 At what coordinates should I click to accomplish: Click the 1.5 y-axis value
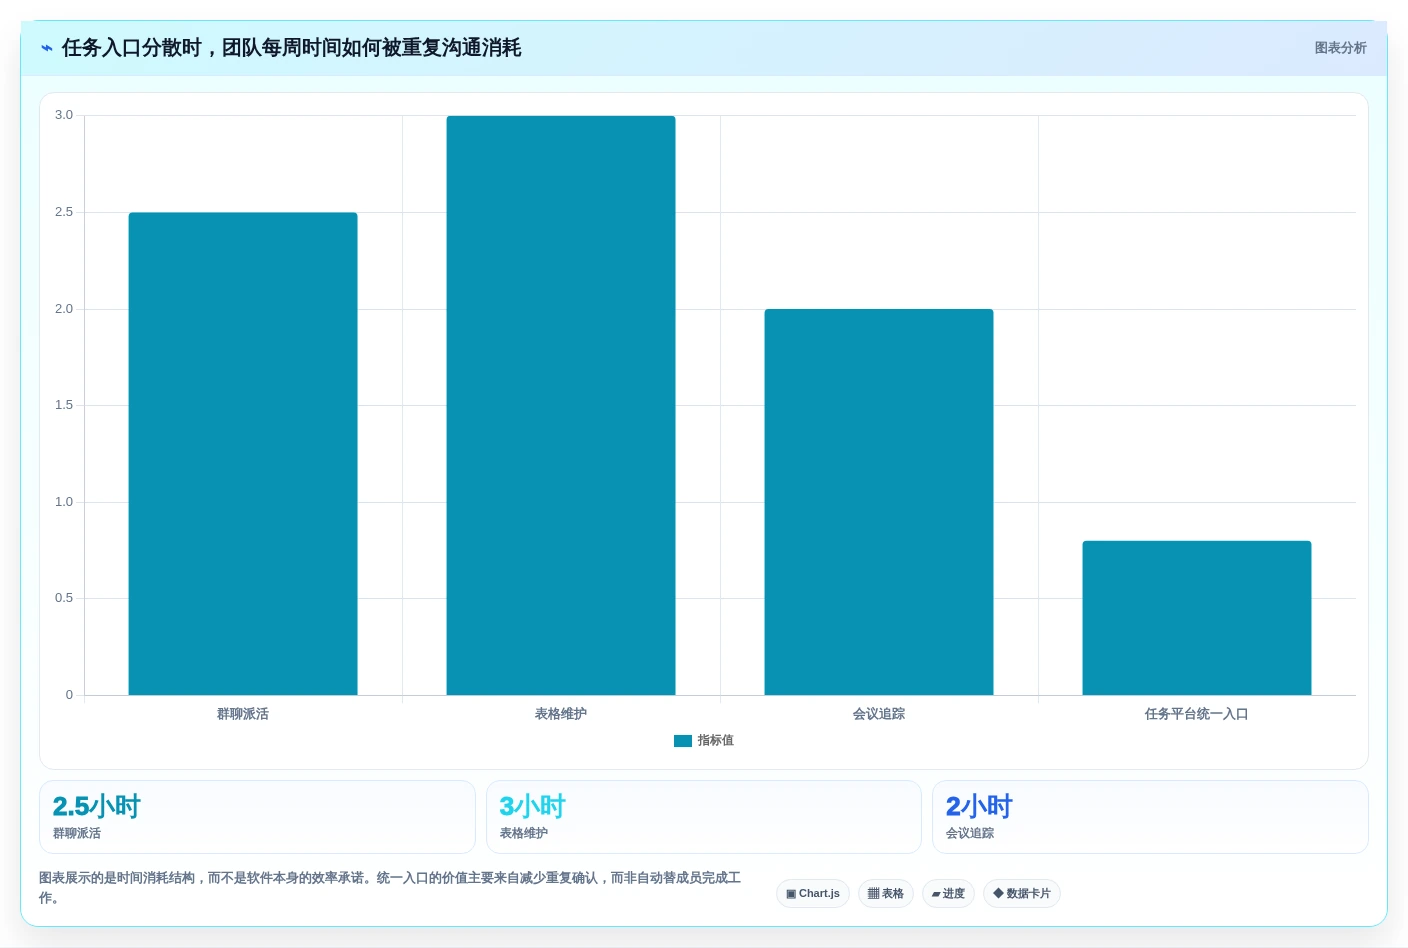coord(64,405)
